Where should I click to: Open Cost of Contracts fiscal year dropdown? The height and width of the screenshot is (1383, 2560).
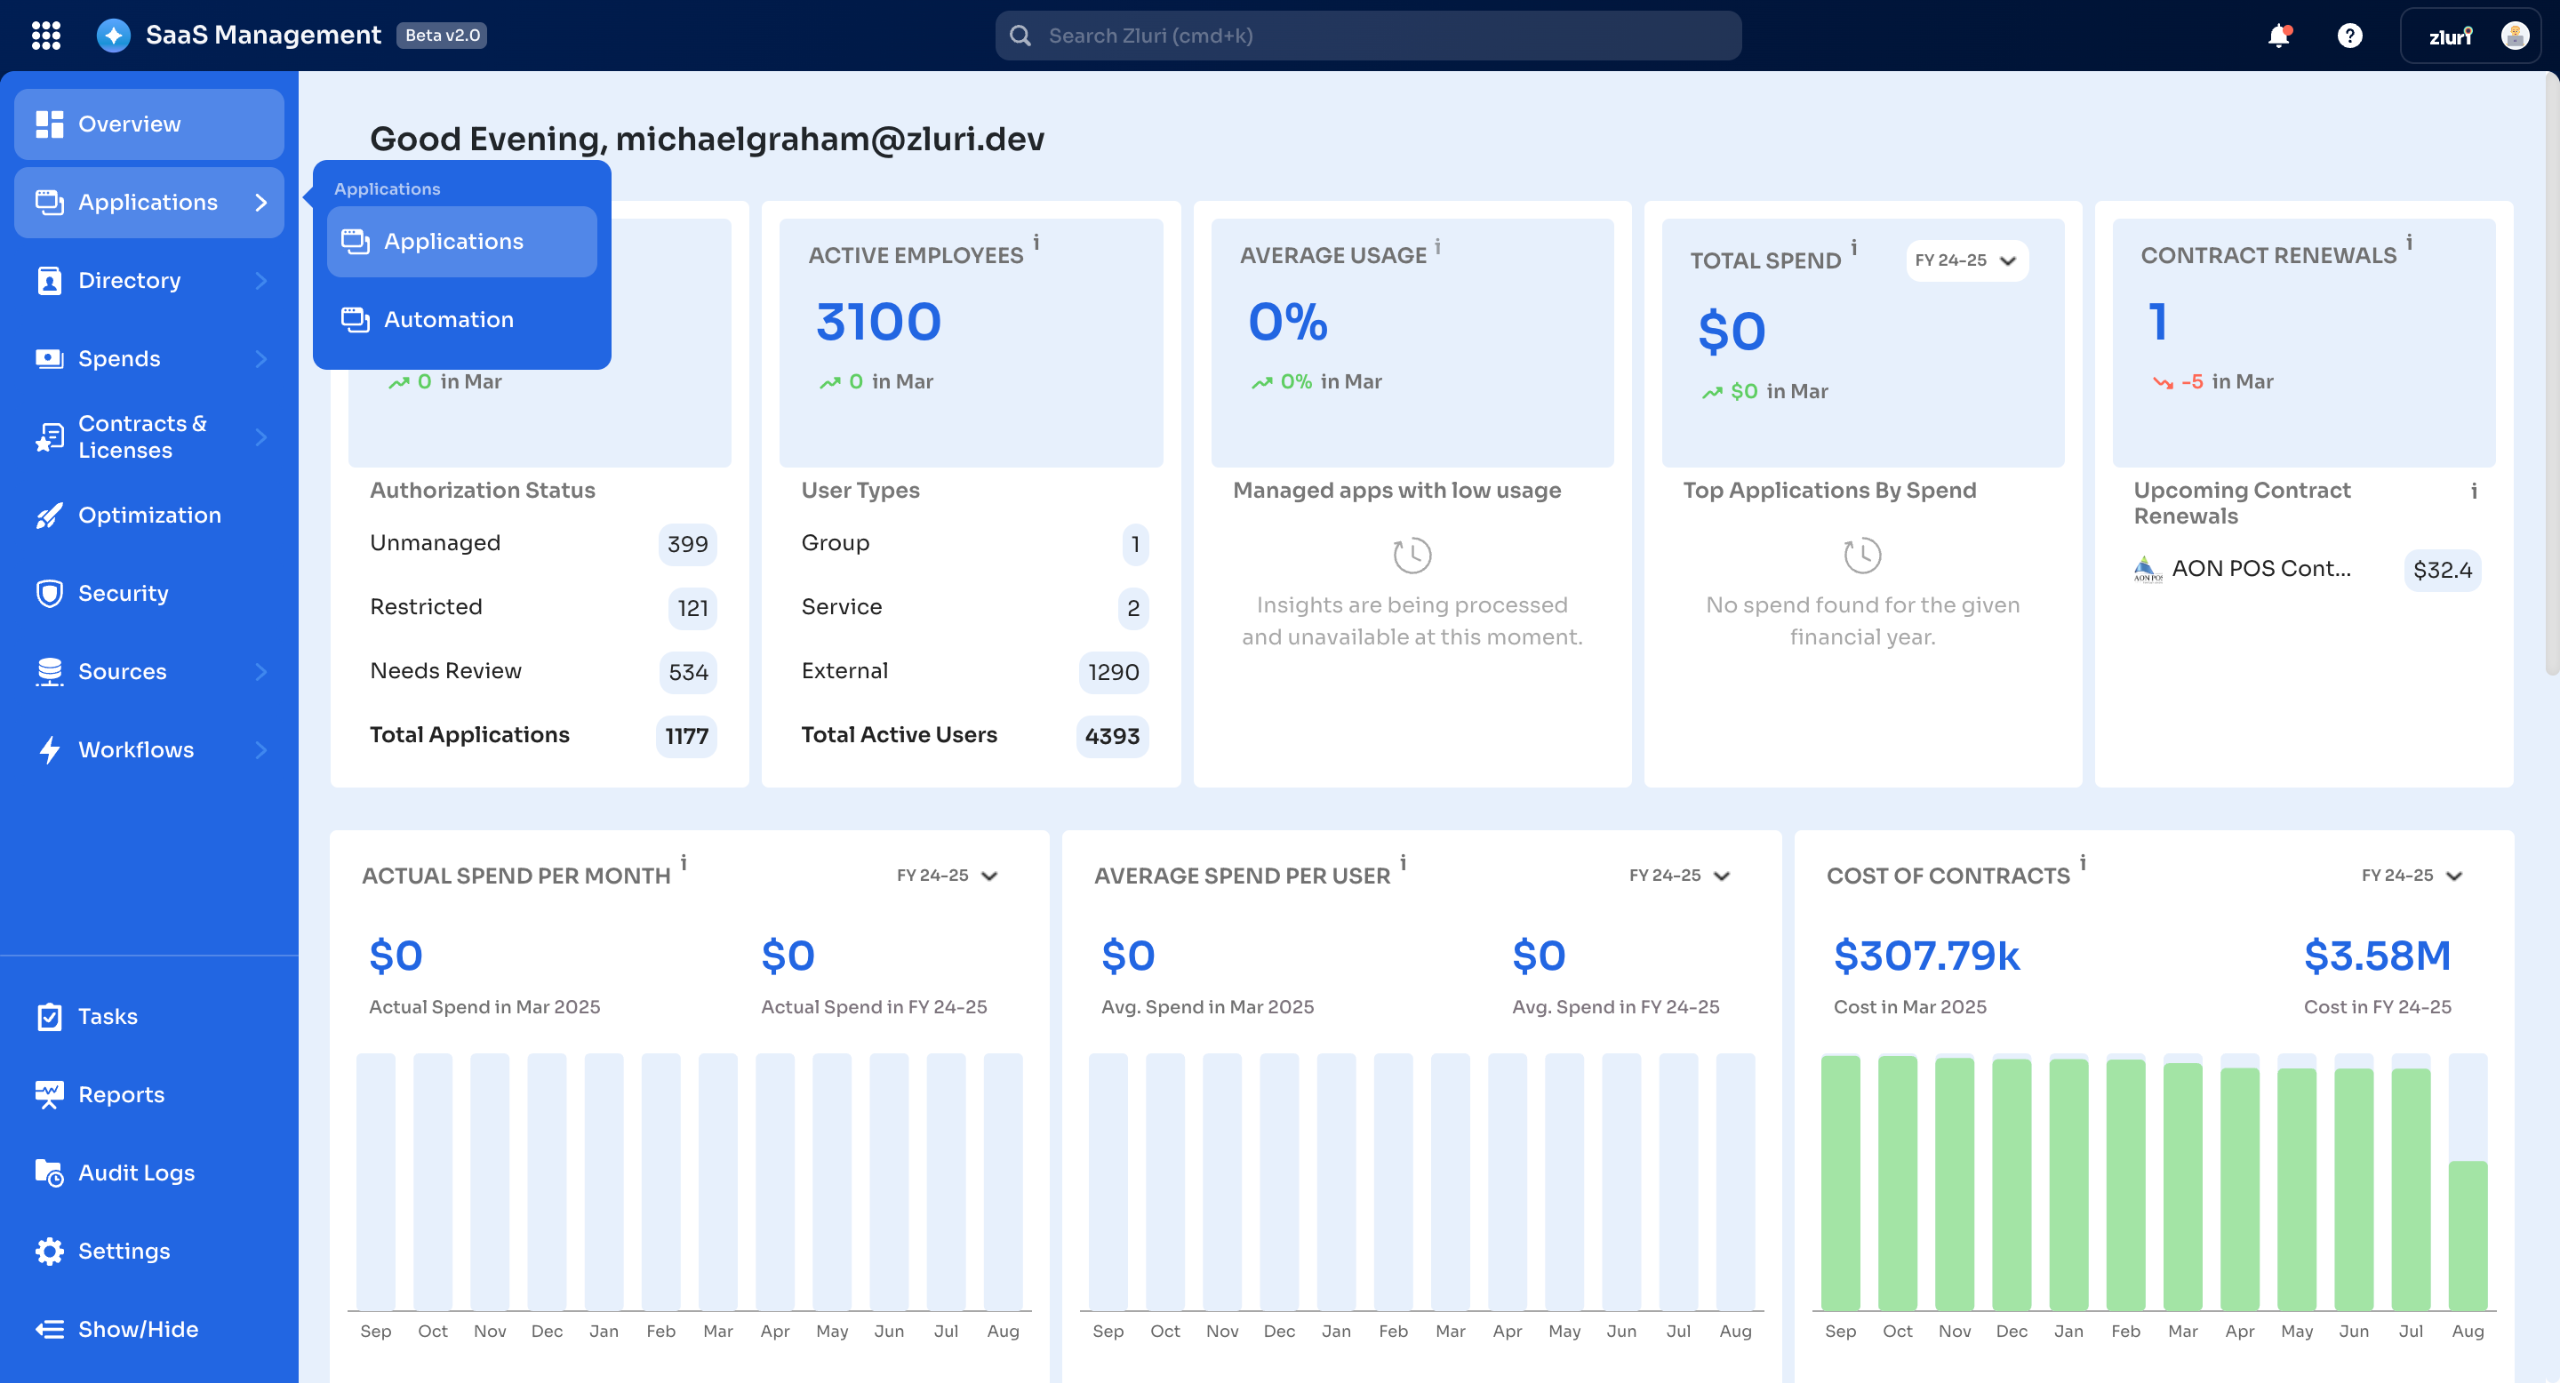coord(2411,875)
